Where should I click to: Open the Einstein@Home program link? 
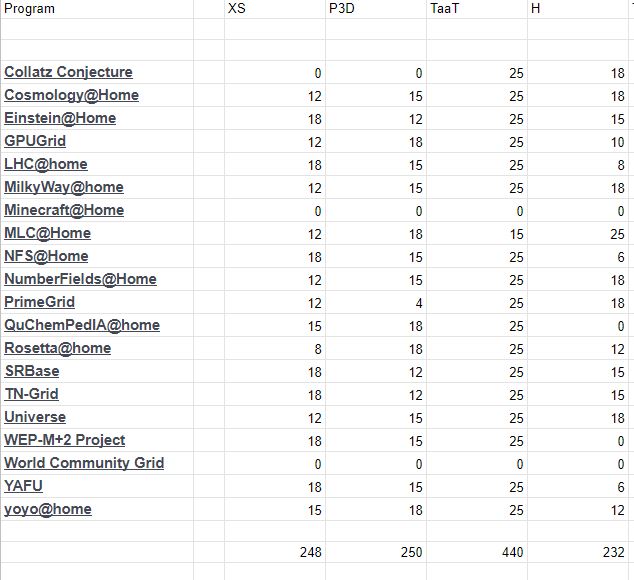(x=60, y=118)
